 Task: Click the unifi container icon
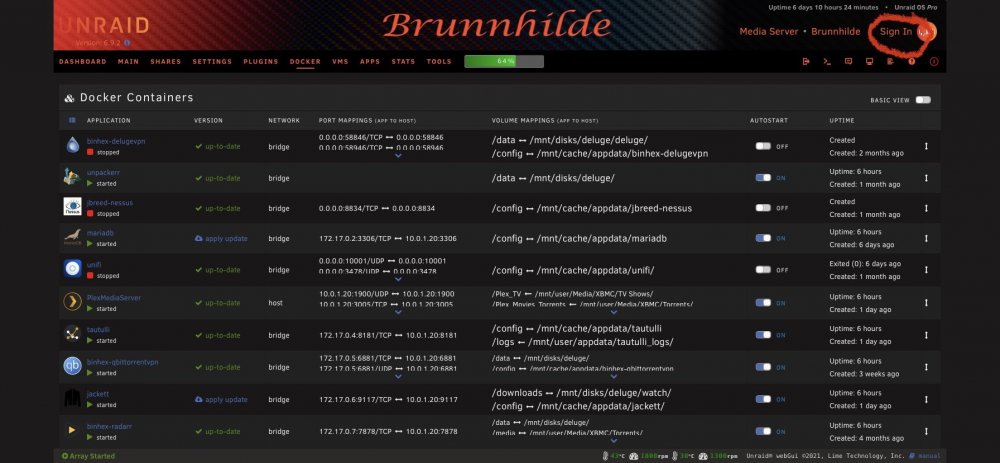pyautogui.click(x=73, y=268)
